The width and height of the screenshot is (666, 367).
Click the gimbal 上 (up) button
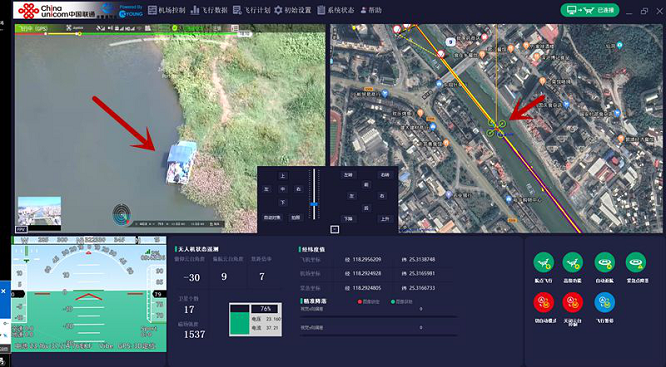tap(282, 176)
